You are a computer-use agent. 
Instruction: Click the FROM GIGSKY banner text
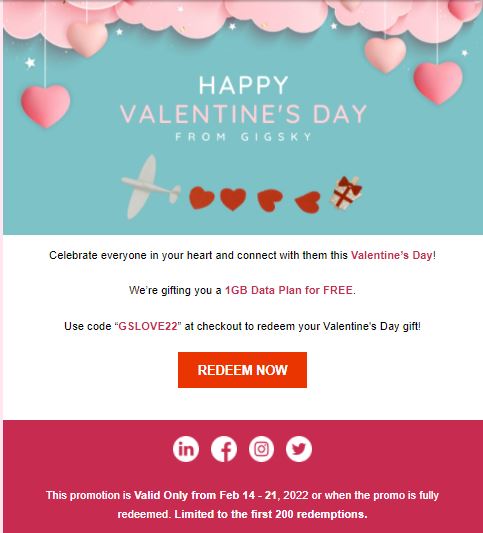click(x=243, y=137)
